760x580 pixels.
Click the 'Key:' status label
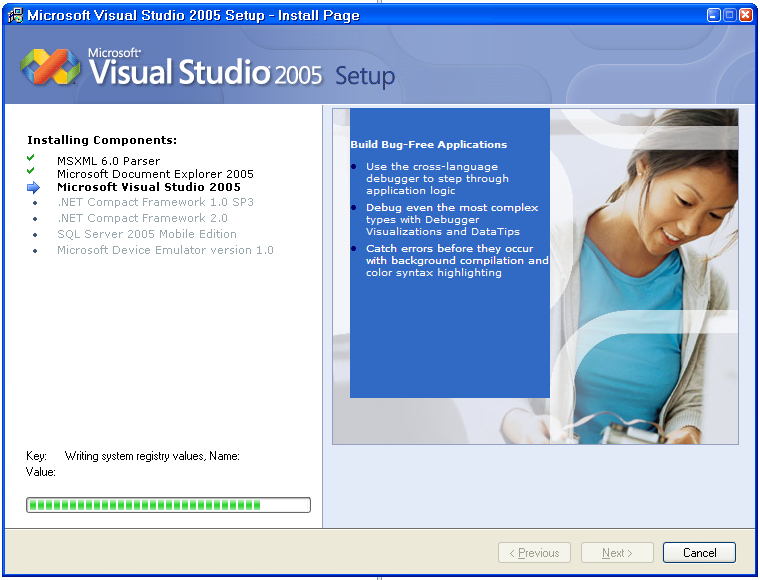tap(36, 456)
